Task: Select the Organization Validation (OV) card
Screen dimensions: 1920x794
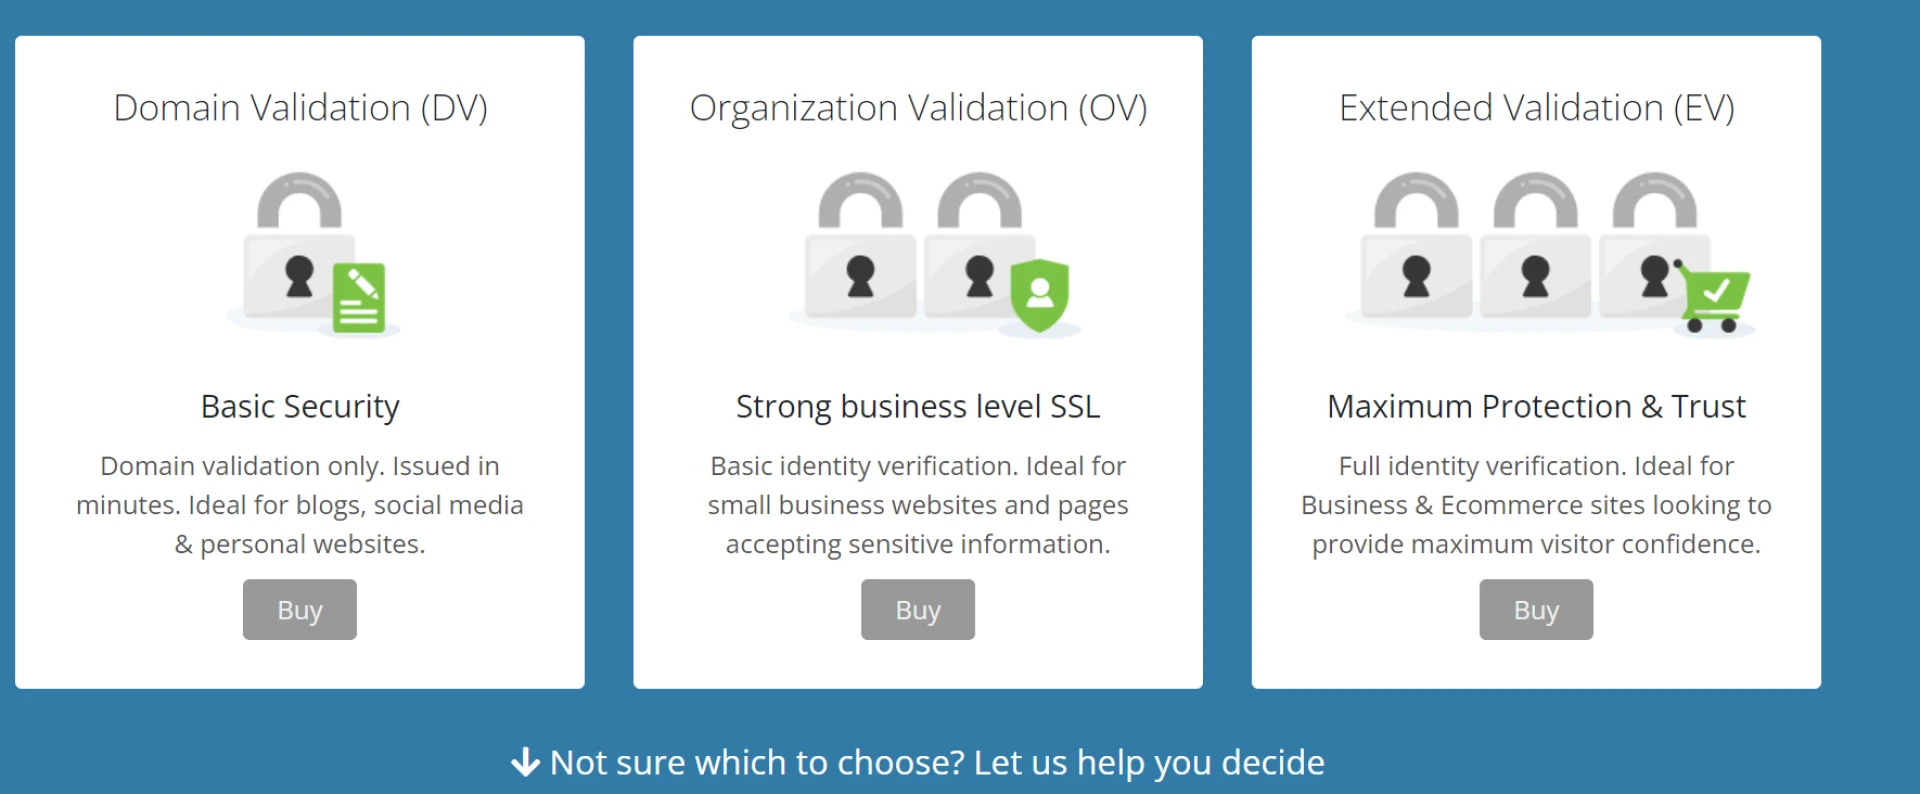Action: pyautogui.click(x=917, y=360)
